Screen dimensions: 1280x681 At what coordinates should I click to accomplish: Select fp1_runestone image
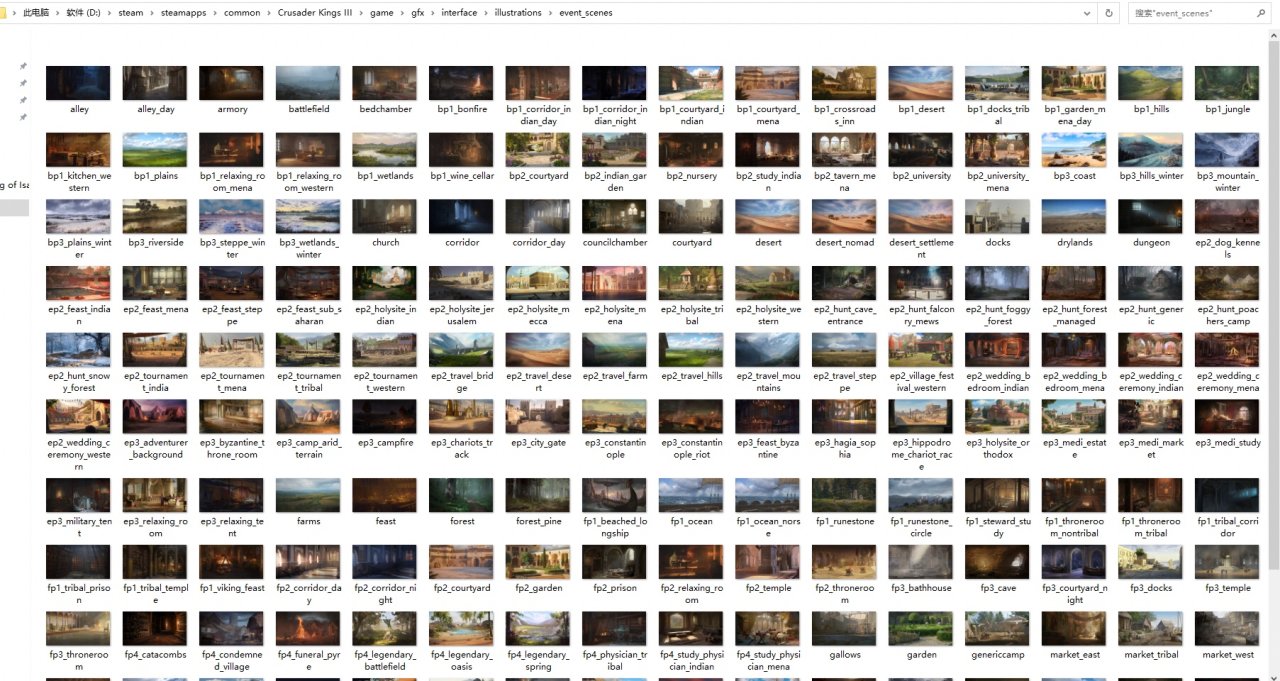coord(844,495)
